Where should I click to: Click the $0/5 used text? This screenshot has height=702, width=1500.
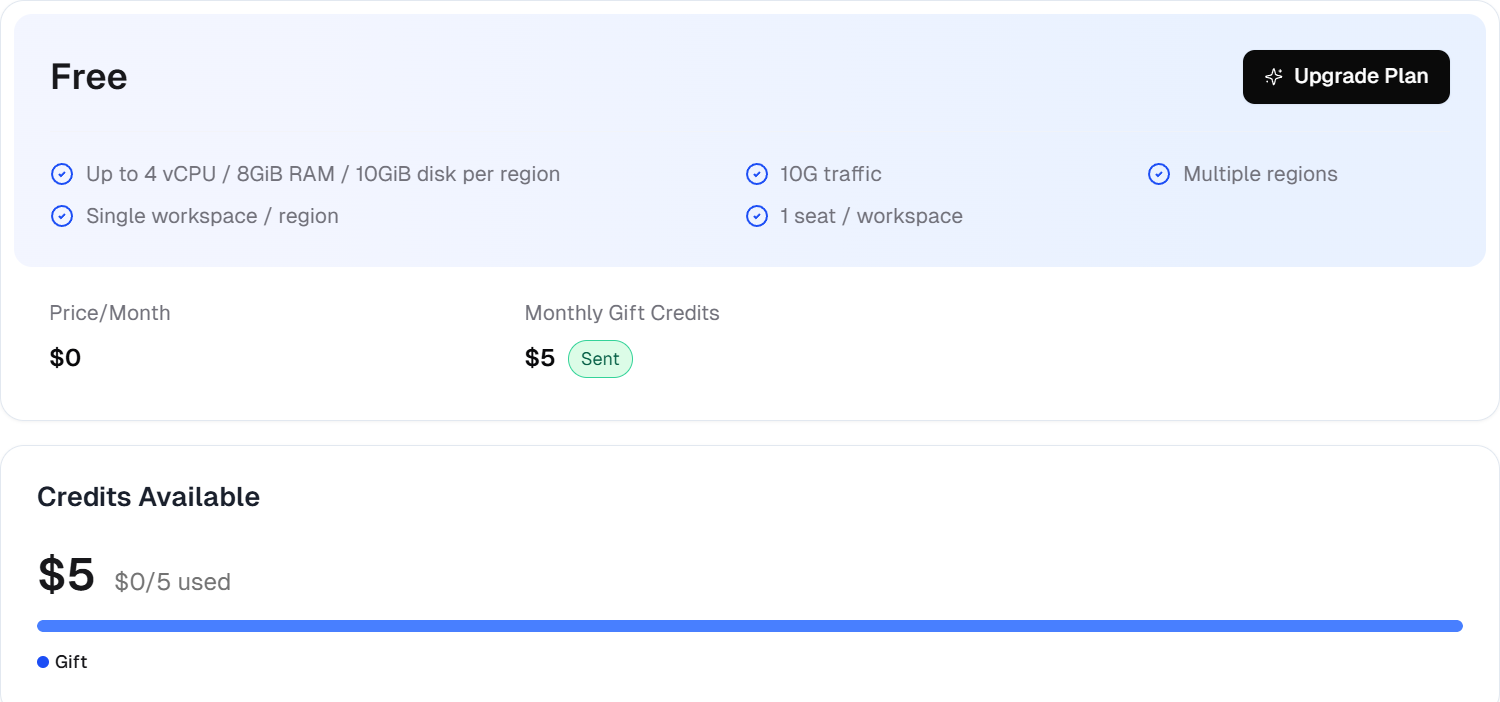coord(173,582)
